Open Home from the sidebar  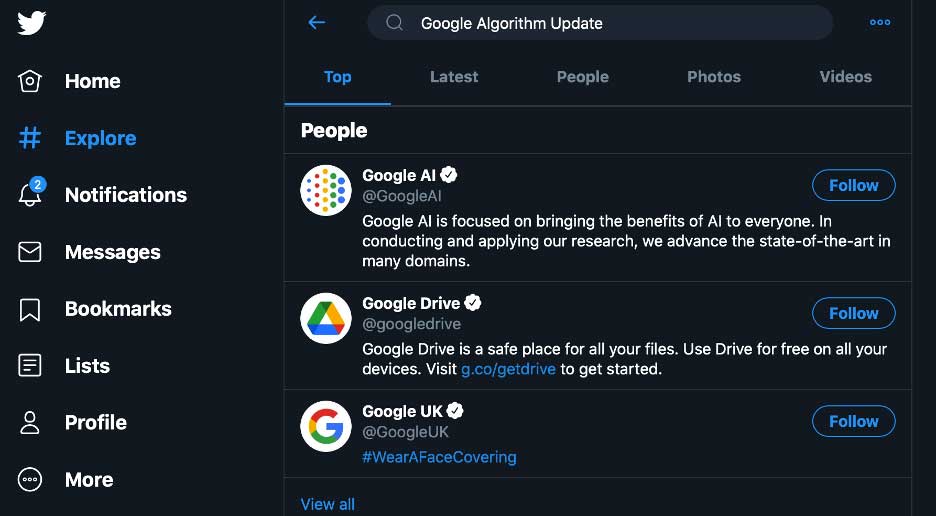69,81
